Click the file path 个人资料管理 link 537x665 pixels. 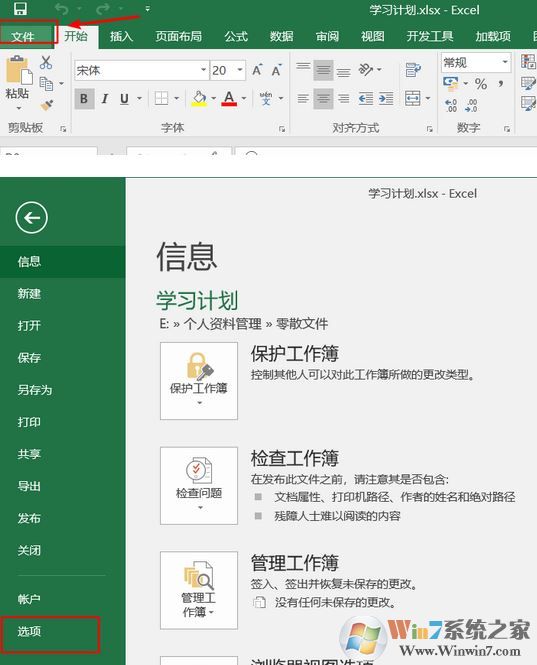tap(223, 324)
